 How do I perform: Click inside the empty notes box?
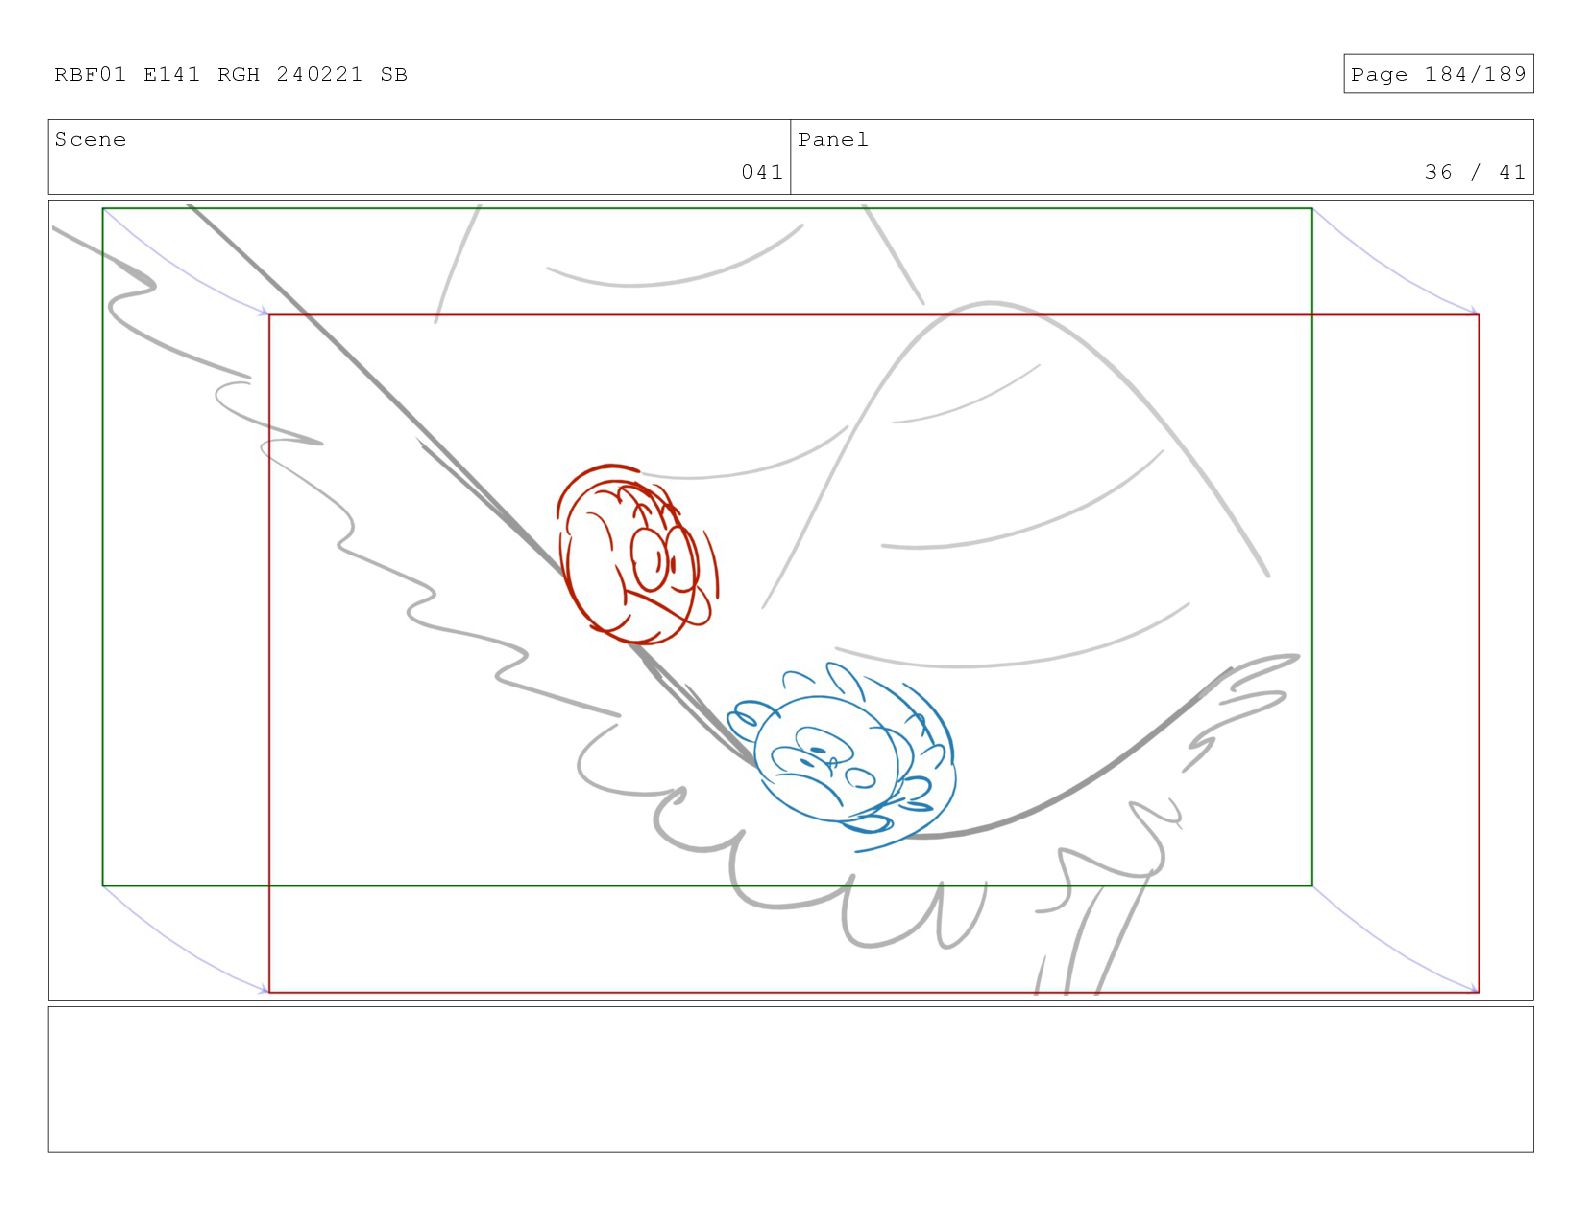(x=790, y=1079)
